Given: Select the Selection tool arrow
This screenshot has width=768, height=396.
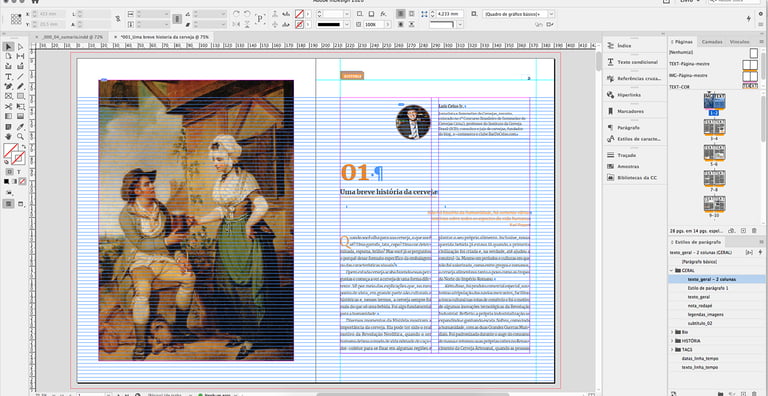Looking at the screenshot, I should tap(8, 47).
